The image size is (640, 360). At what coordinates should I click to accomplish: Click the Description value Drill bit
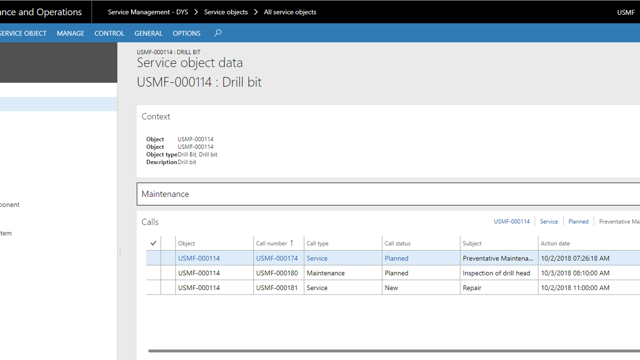pos(187,162)
